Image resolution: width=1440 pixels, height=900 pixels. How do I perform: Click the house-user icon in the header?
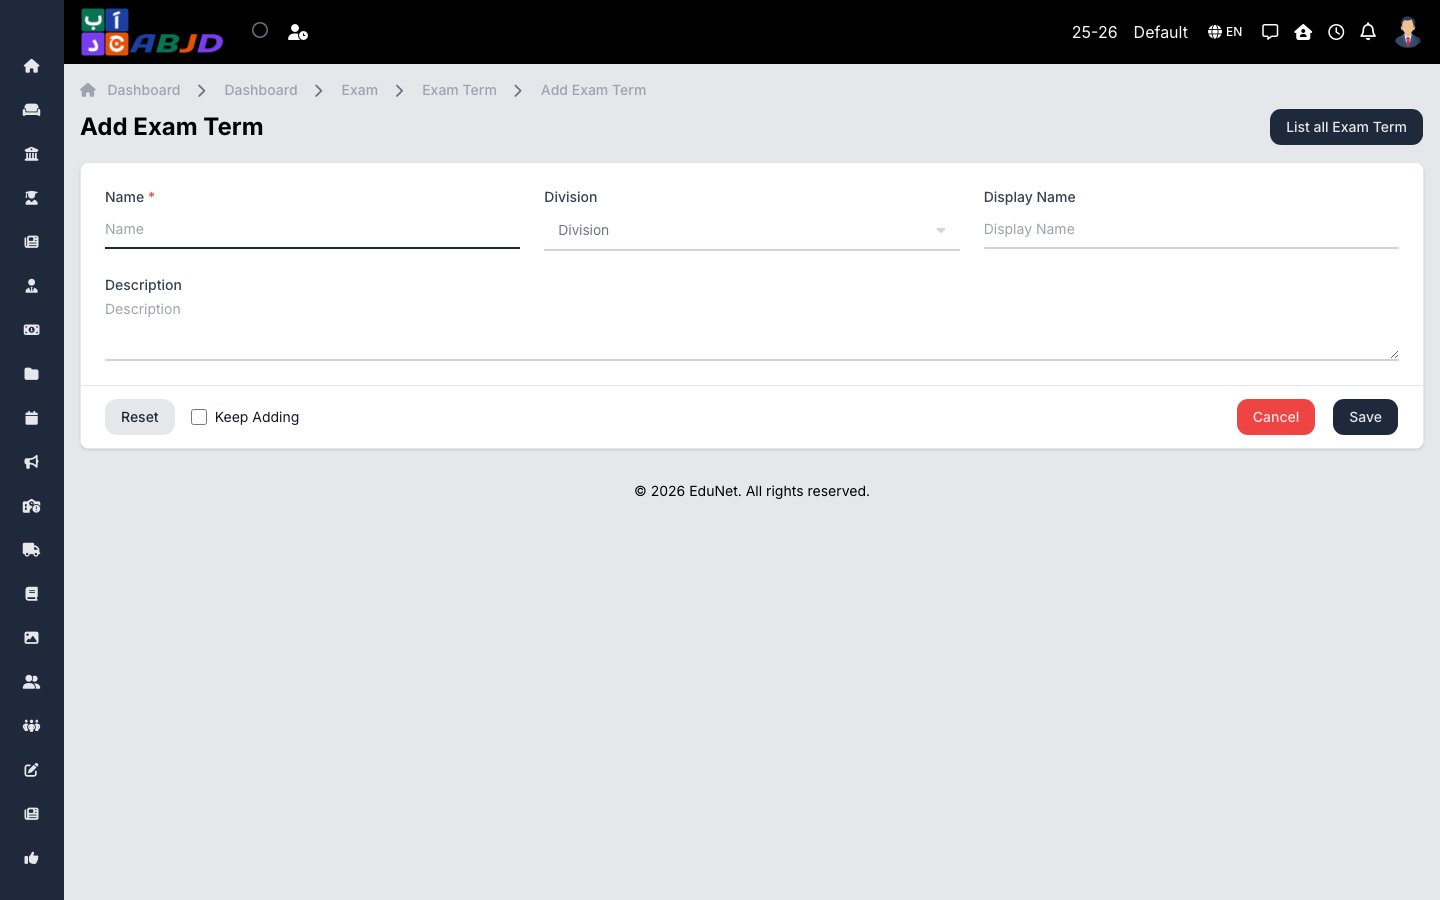pyautogui.click(x=1303, y=32)
